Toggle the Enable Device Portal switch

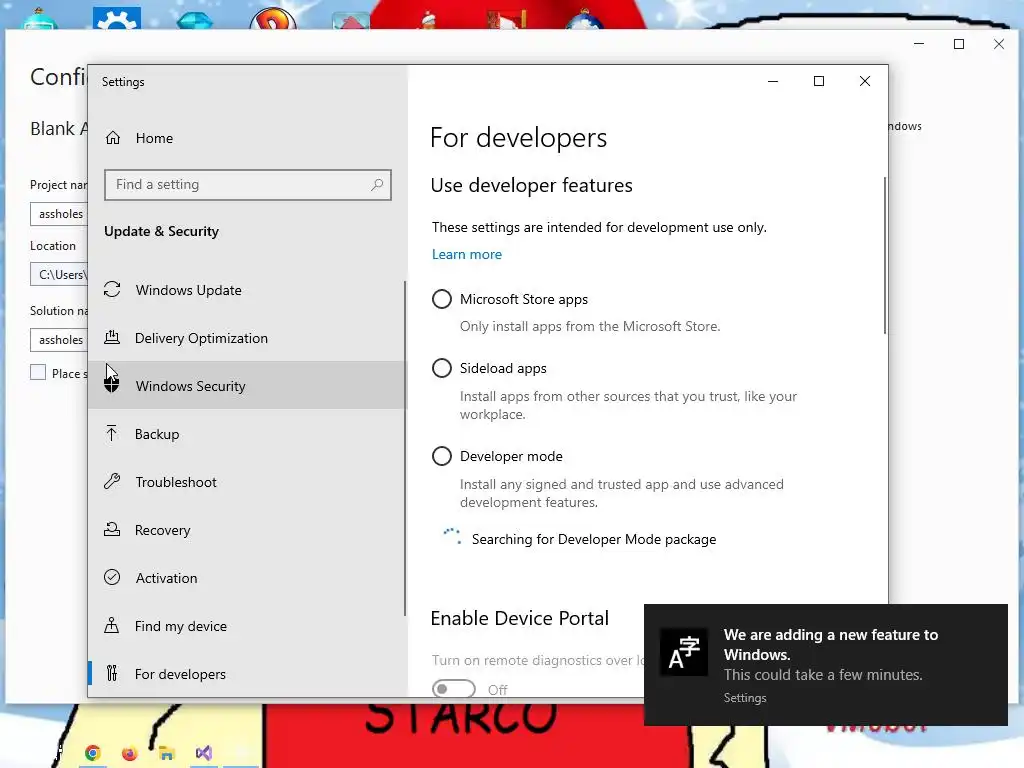[453, 689]
